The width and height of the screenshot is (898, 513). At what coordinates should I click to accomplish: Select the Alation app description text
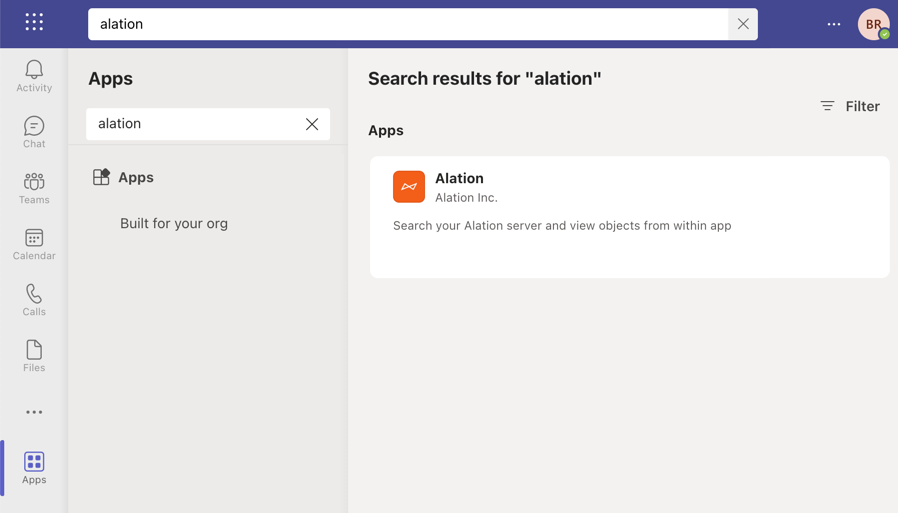[x=562, y=226]
